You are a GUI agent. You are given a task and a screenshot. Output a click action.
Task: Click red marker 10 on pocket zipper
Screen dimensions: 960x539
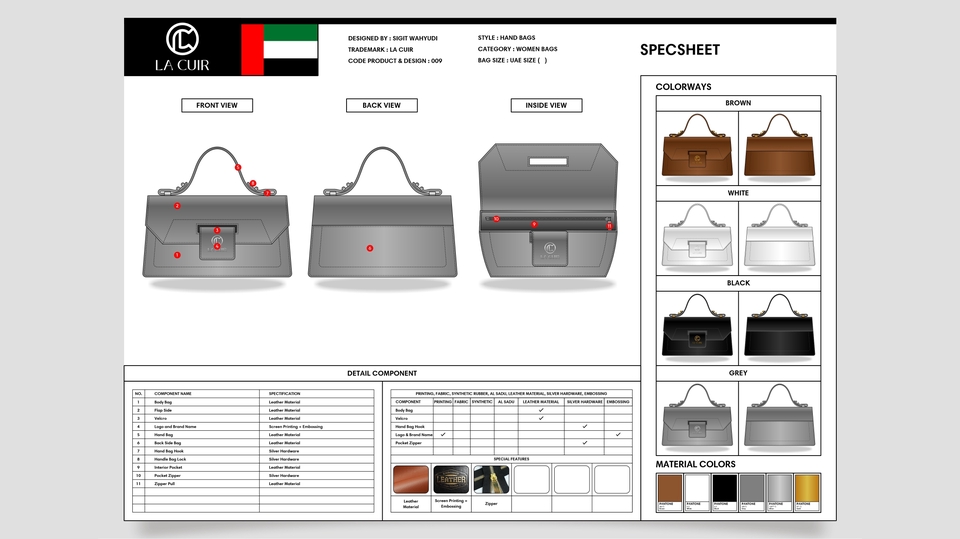tap(496, 218)
